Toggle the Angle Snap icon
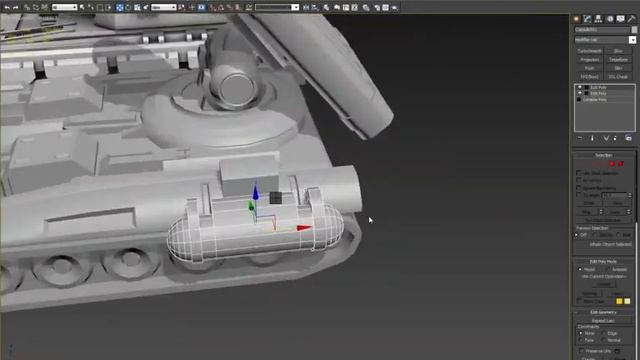This screenshot has height=360, width=640. [x=221, y=7]
